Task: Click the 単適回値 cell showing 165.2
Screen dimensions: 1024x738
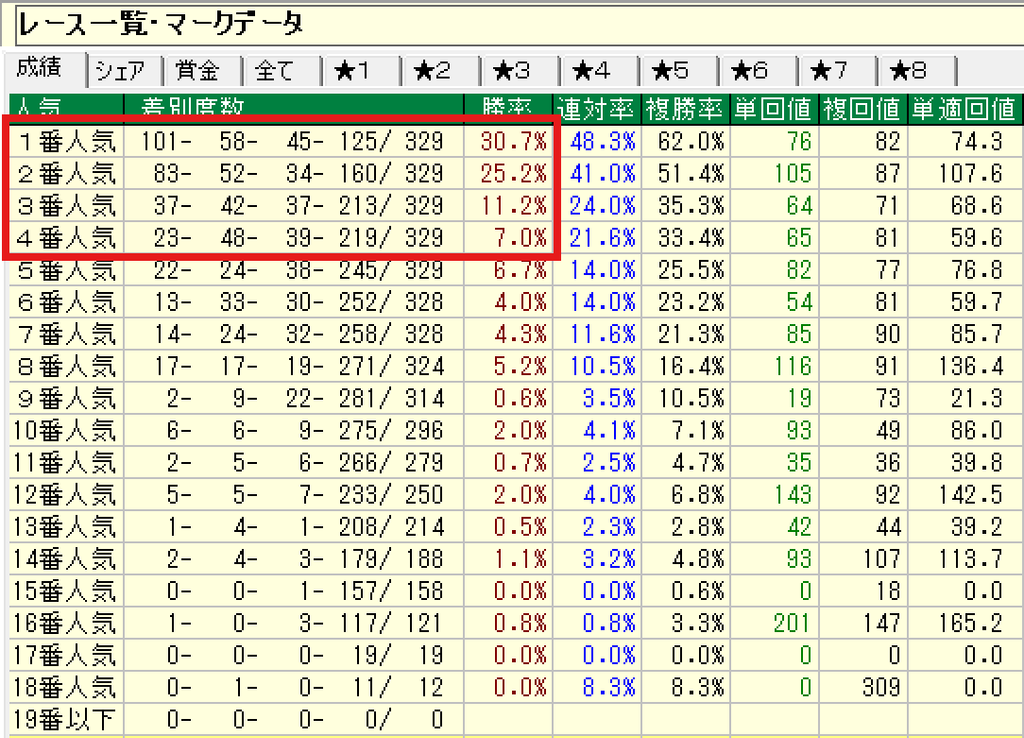Action: coord(965,623)
